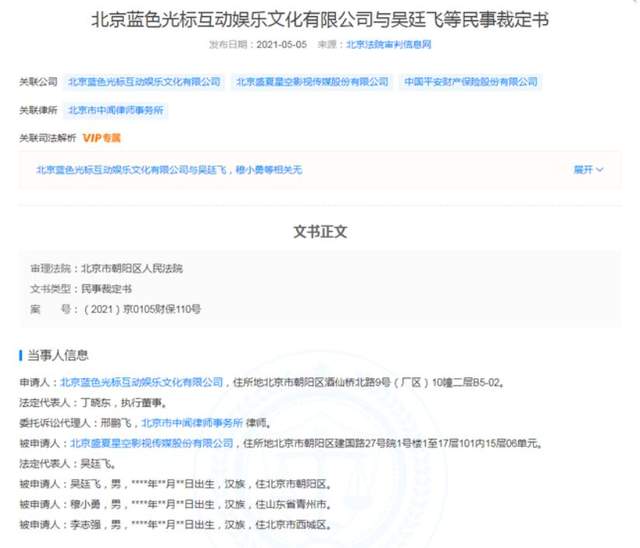Click the VIP专属 badge
The image size is (640, 548).
pos(102,138)
